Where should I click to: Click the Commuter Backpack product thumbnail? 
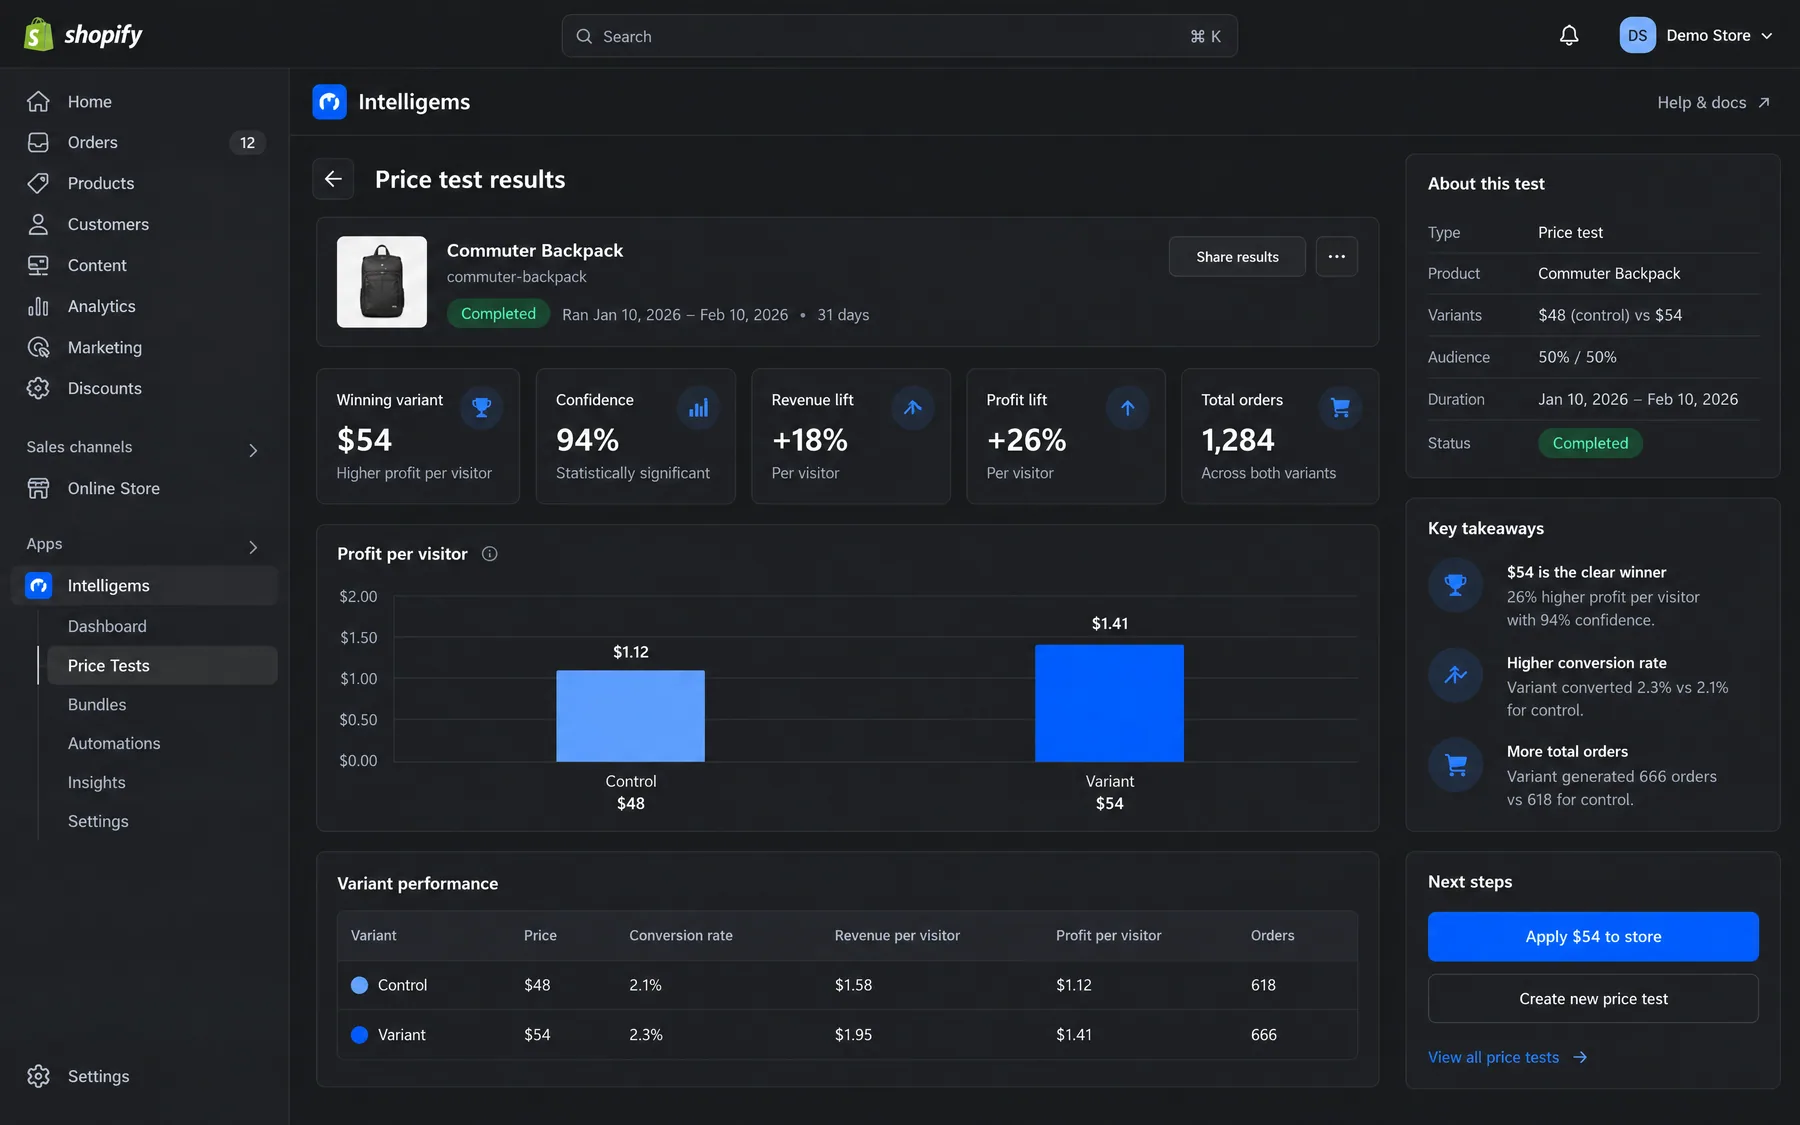382,282
